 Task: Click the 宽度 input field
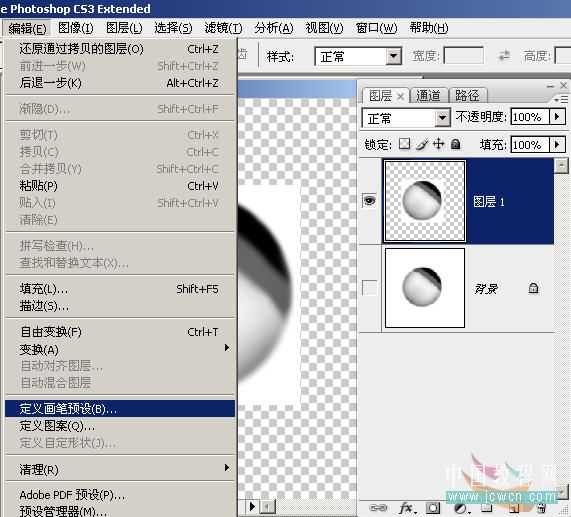pyautogui.click(x=464, y=56)
